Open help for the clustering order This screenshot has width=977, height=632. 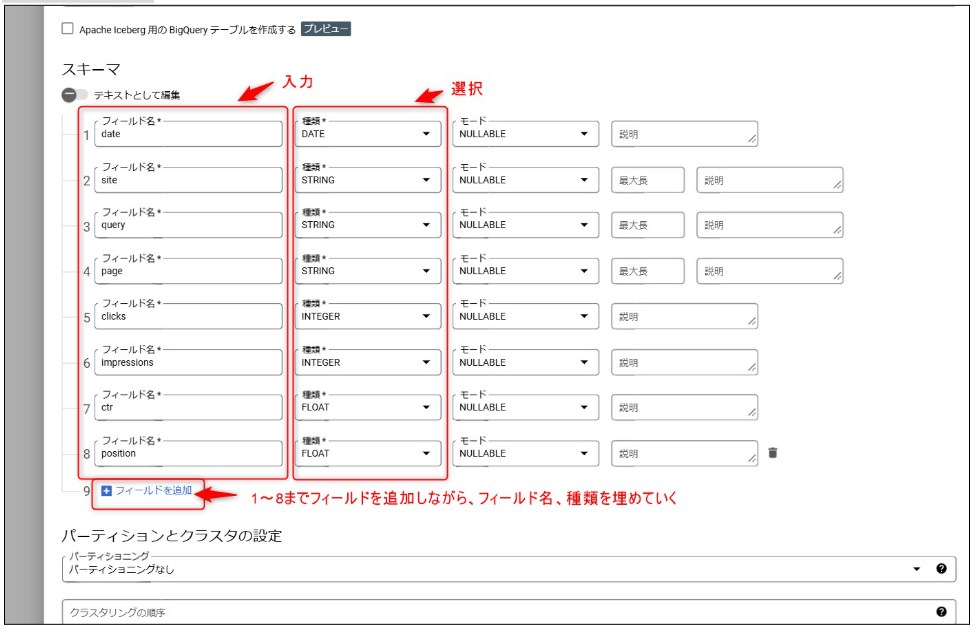941,612
